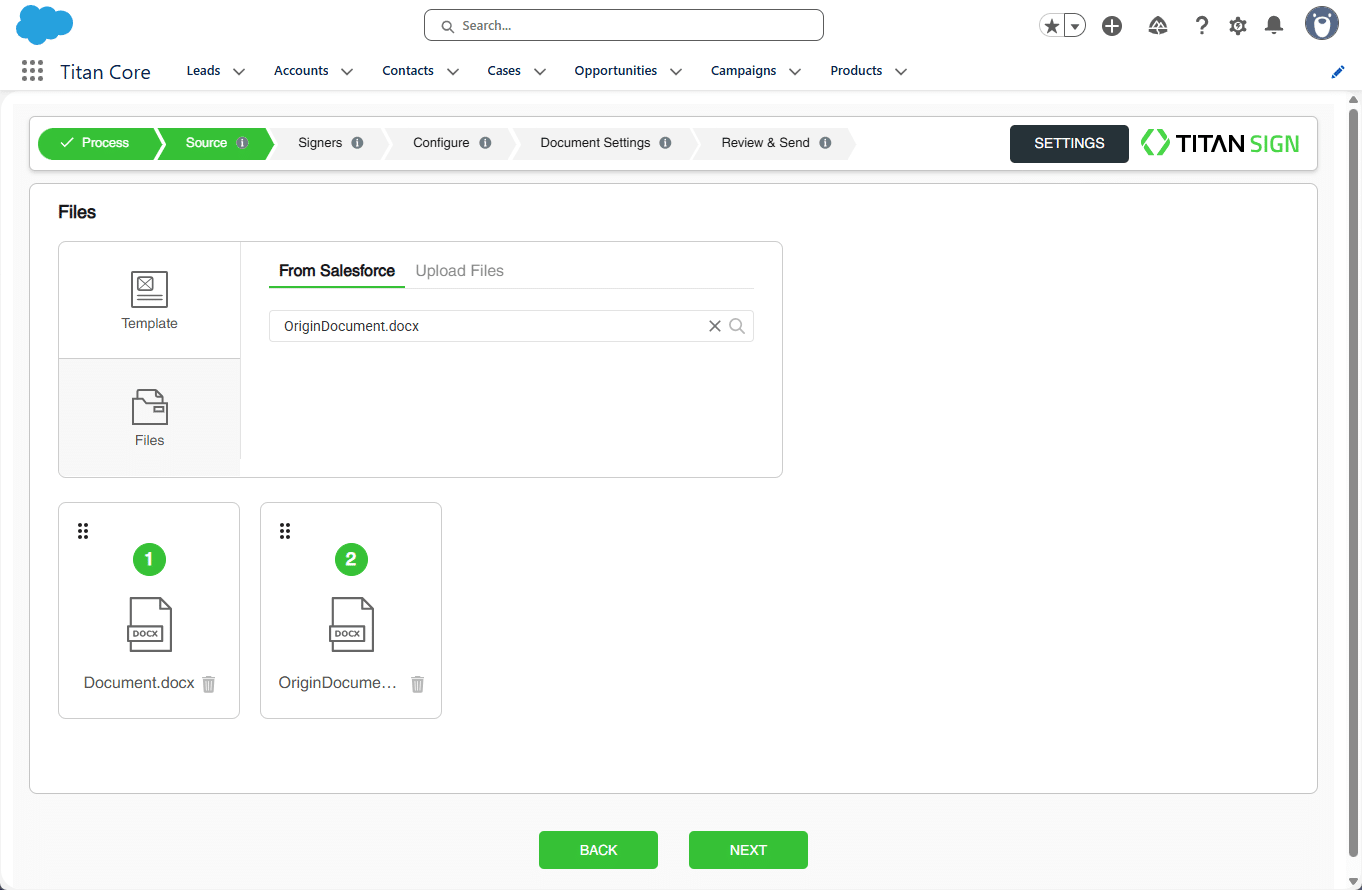The width and height of the screenshot is (1362, 890).
Task: Open the dark SETTINGS button
Action: pos(1069,144)
